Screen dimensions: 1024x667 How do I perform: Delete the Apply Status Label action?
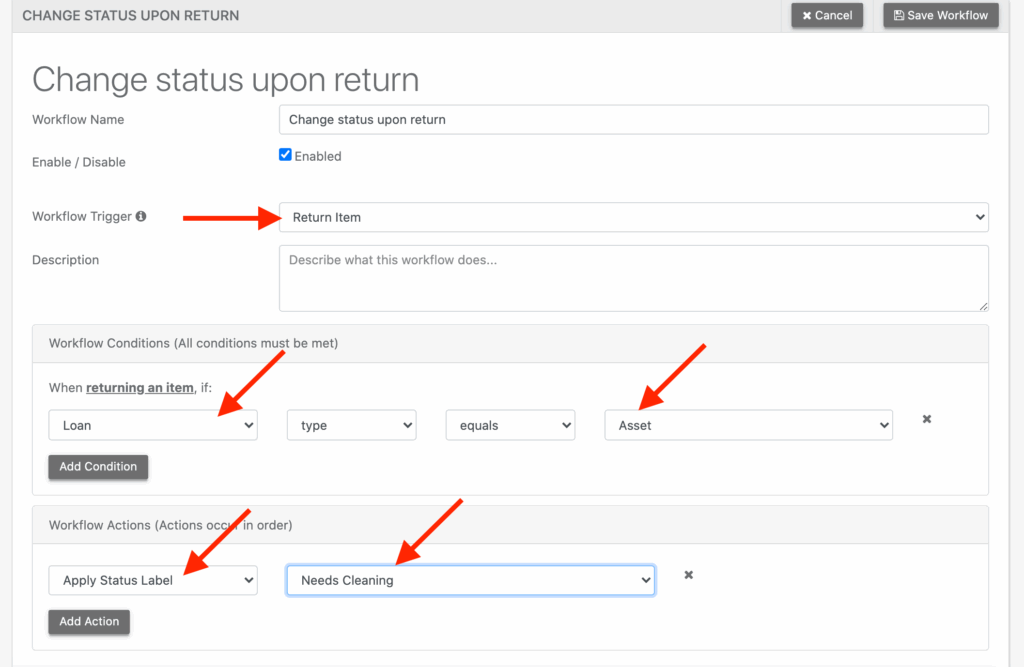688,575
